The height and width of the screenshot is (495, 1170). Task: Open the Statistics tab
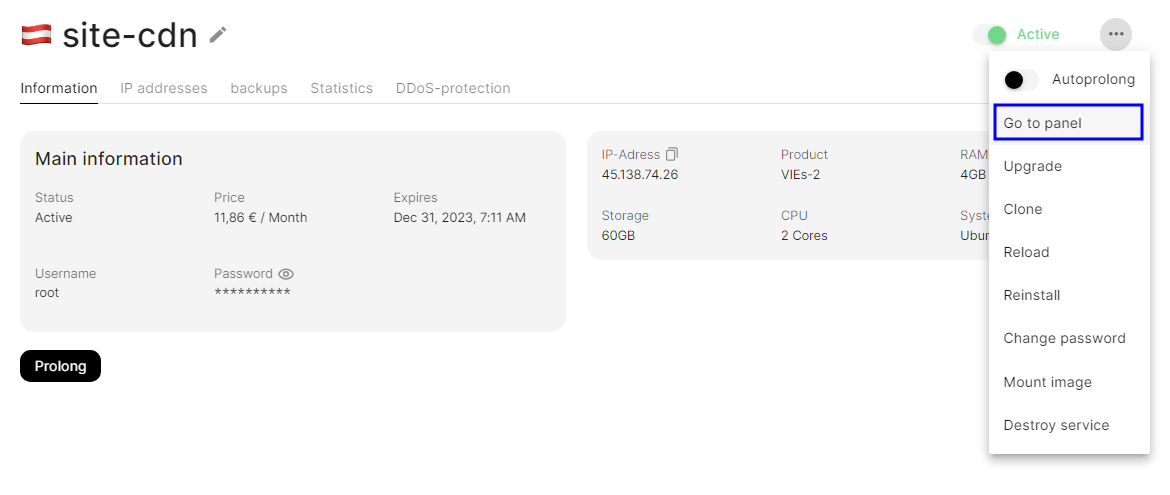(x=341, y=88)
